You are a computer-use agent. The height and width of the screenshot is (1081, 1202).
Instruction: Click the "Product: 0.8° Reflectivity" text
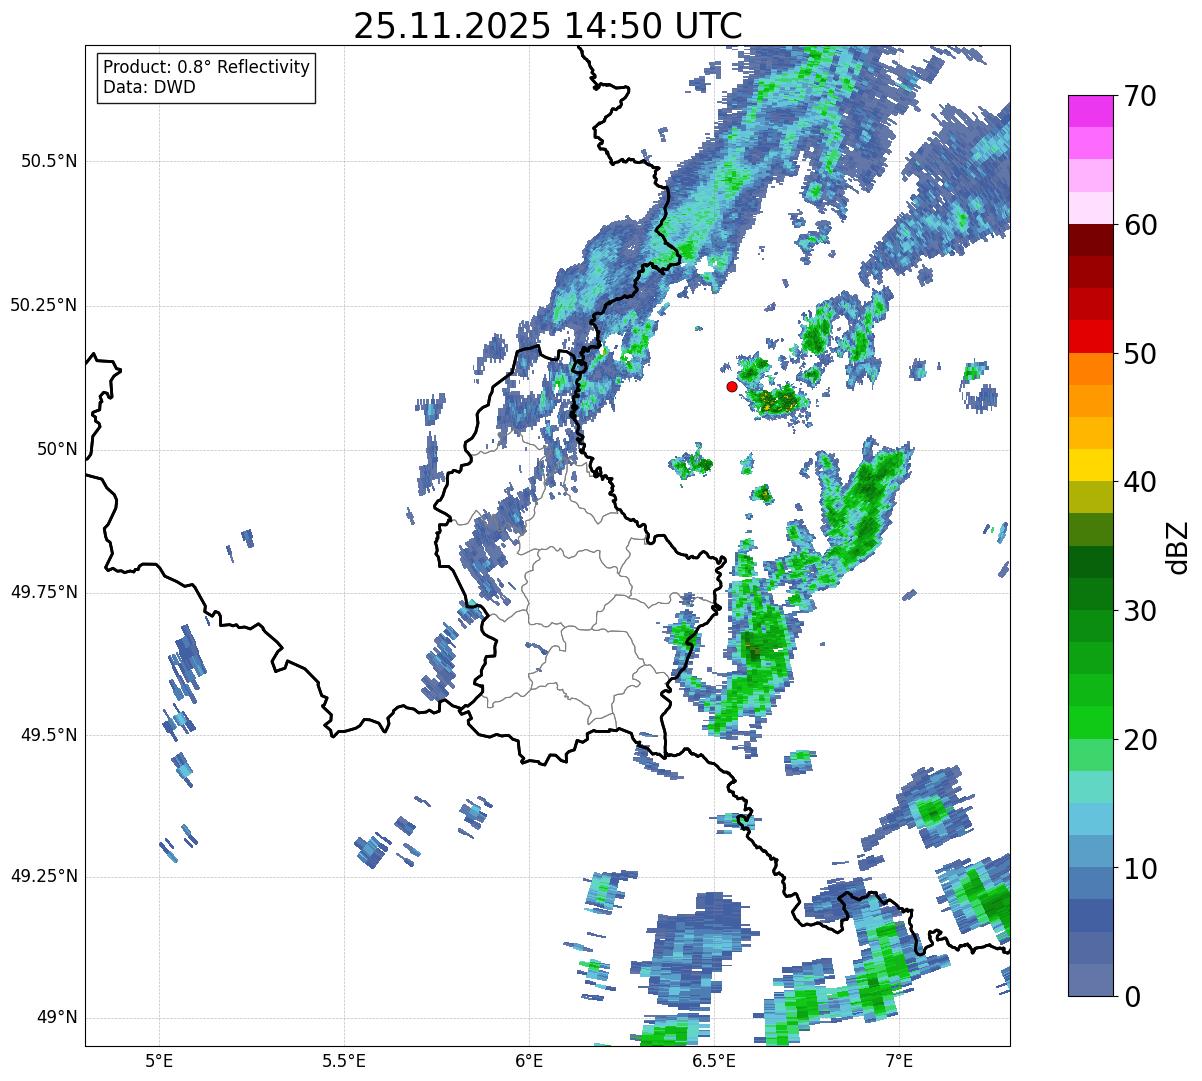(207, 67)
